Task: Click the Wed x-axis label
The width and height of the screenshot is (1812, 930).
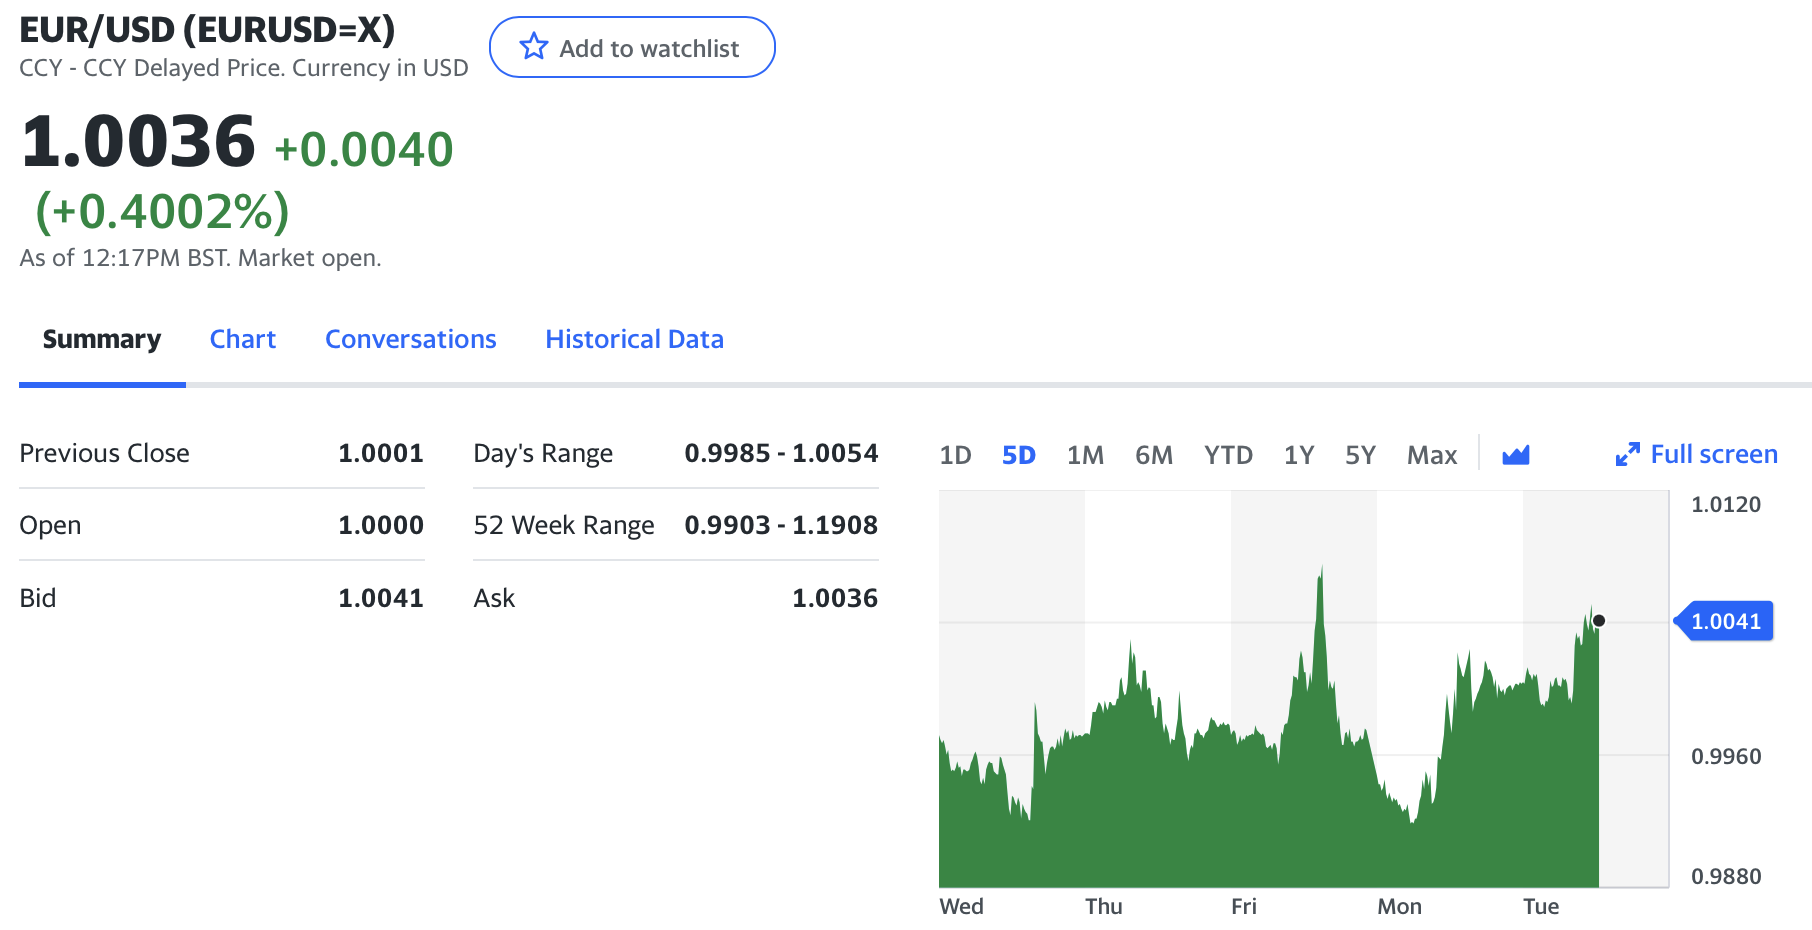Action: [x=962, y=906]
